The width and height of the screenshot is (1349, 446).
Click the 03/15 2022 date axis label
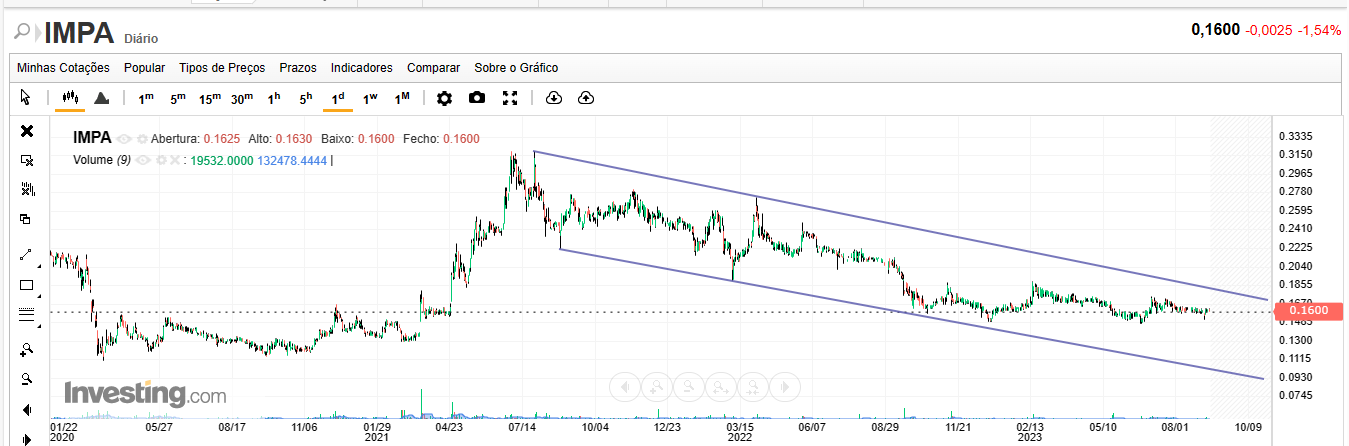[740, 431]
